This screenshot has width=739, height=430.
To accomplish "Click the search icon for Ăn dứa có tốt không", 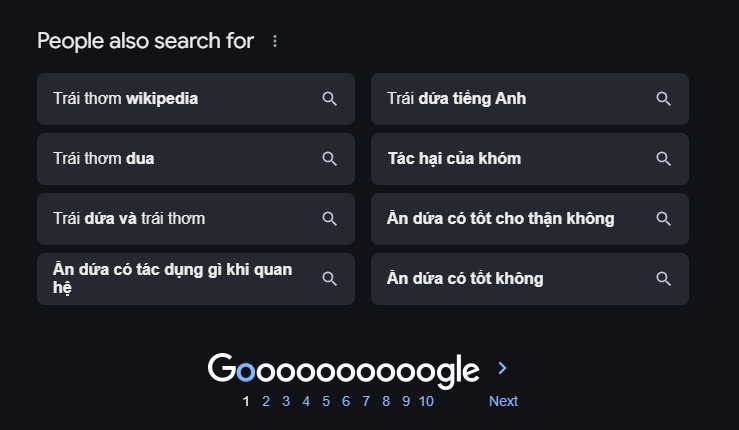I will click(x=663, y=279).
